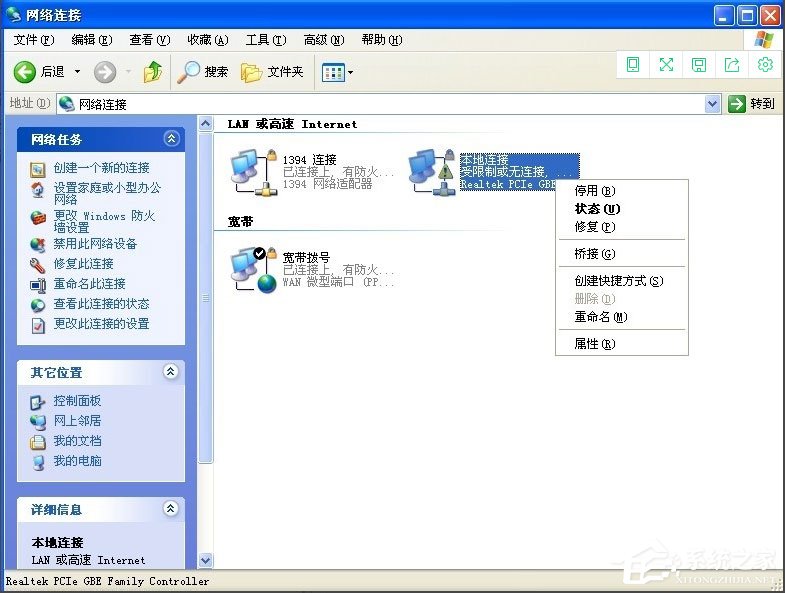The height and width of the screenshot is (593, 785).
Task: Collapse the 详细信息 panel
Action: point(171,509)
